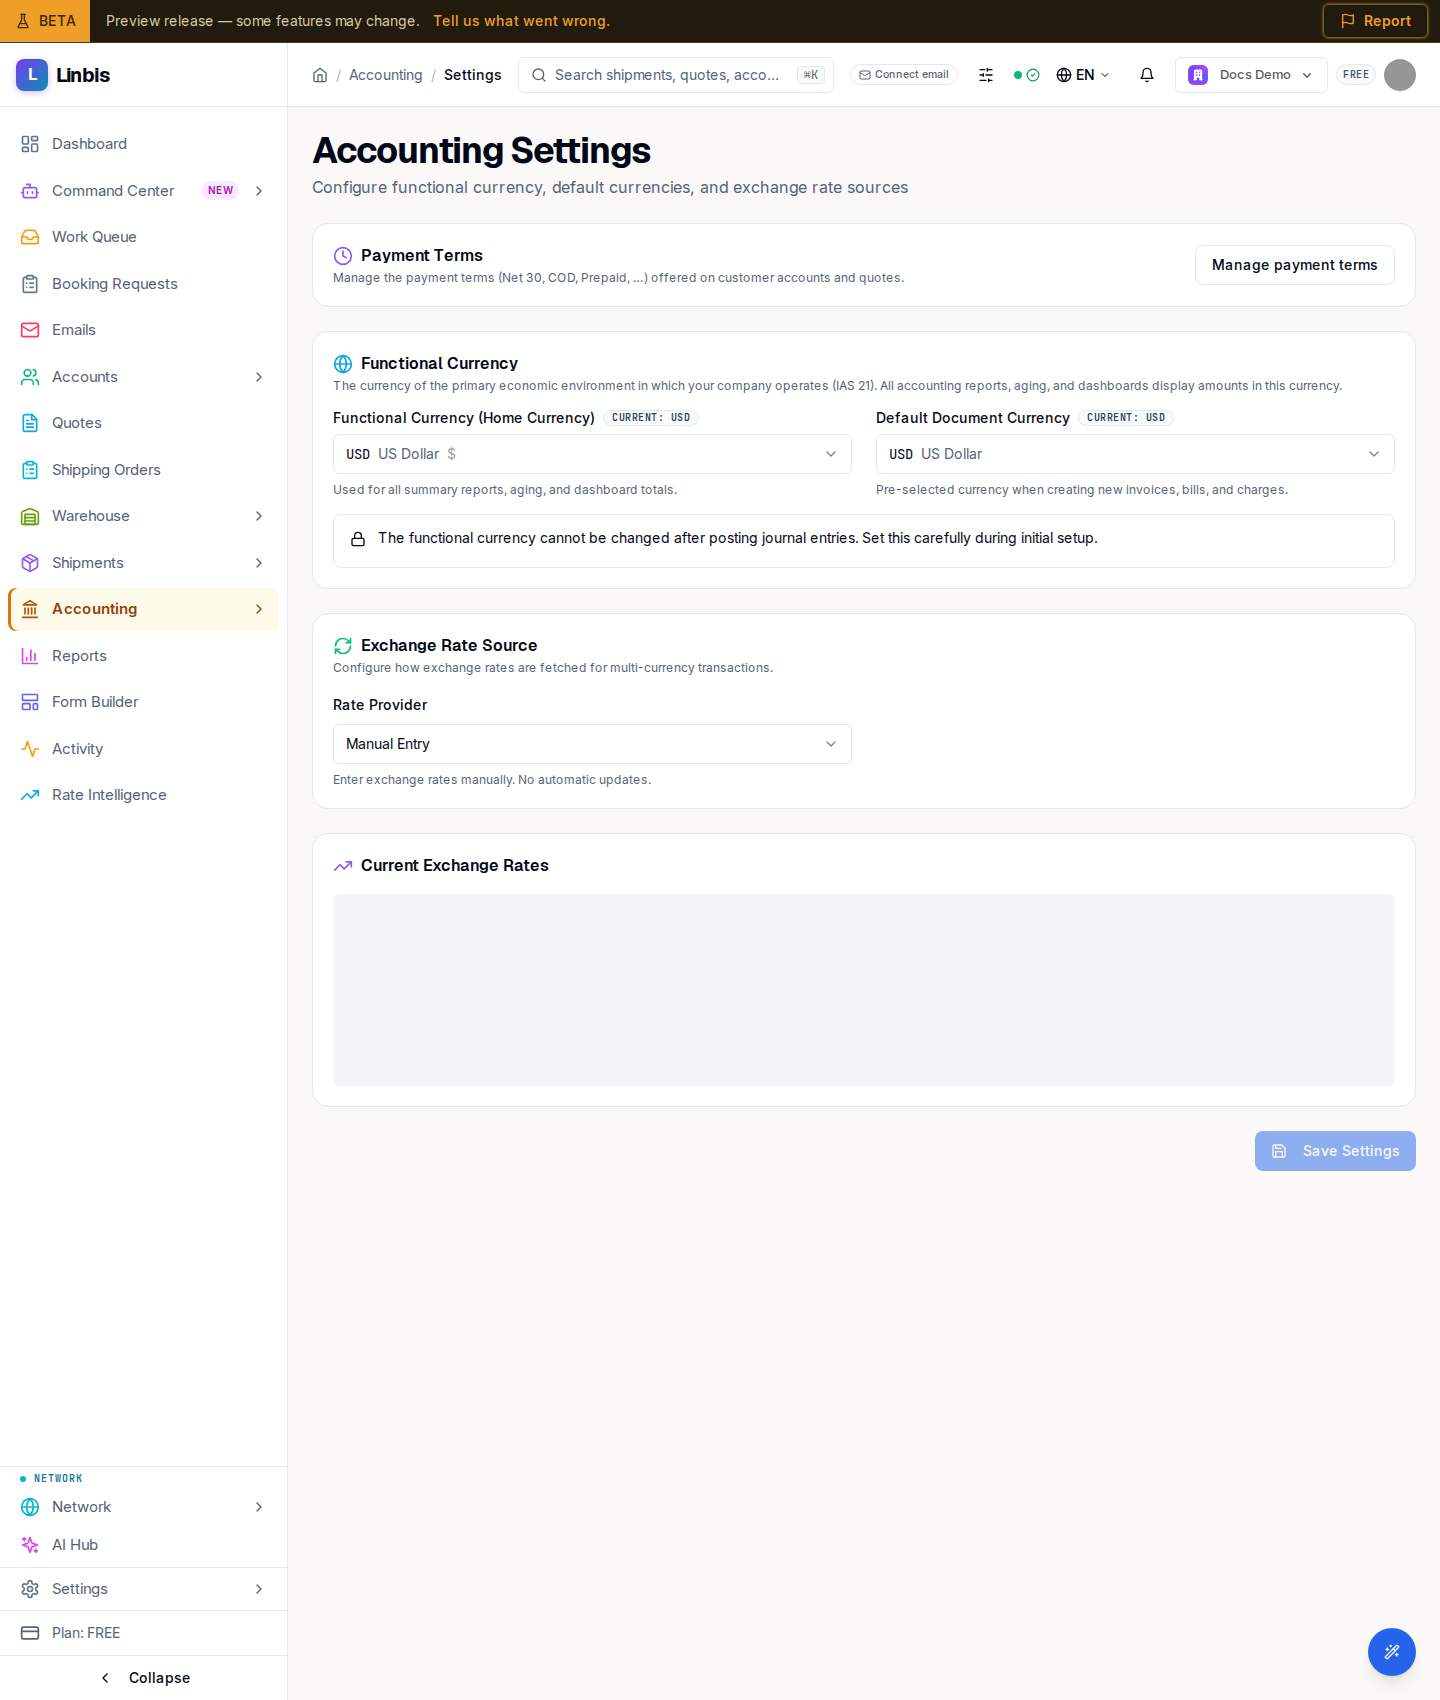Expand the Network submenu chevron
Image resolution: width=1440 pixels, height=1700 pixels.
click(259, 1507)
